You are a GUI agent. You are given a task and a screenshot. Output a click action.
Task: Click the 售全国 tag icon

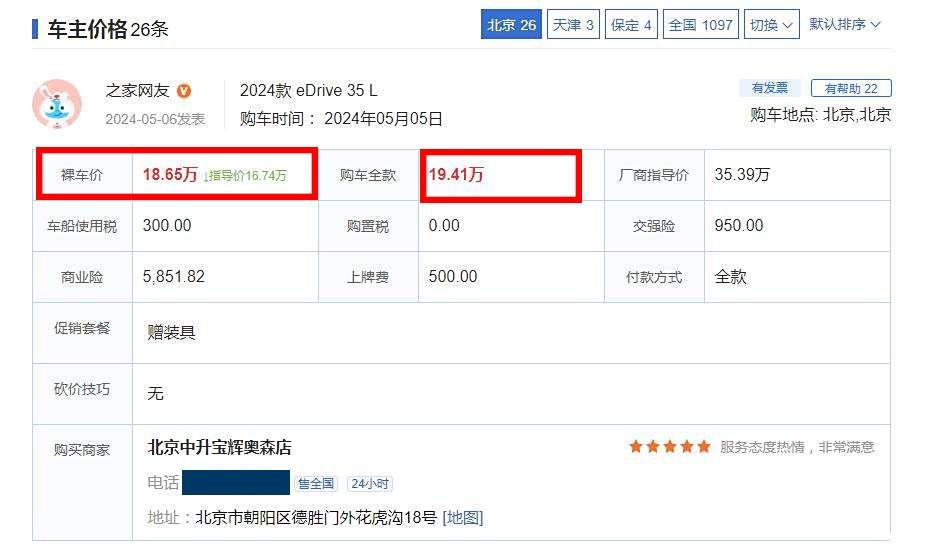tap(316, 484)
